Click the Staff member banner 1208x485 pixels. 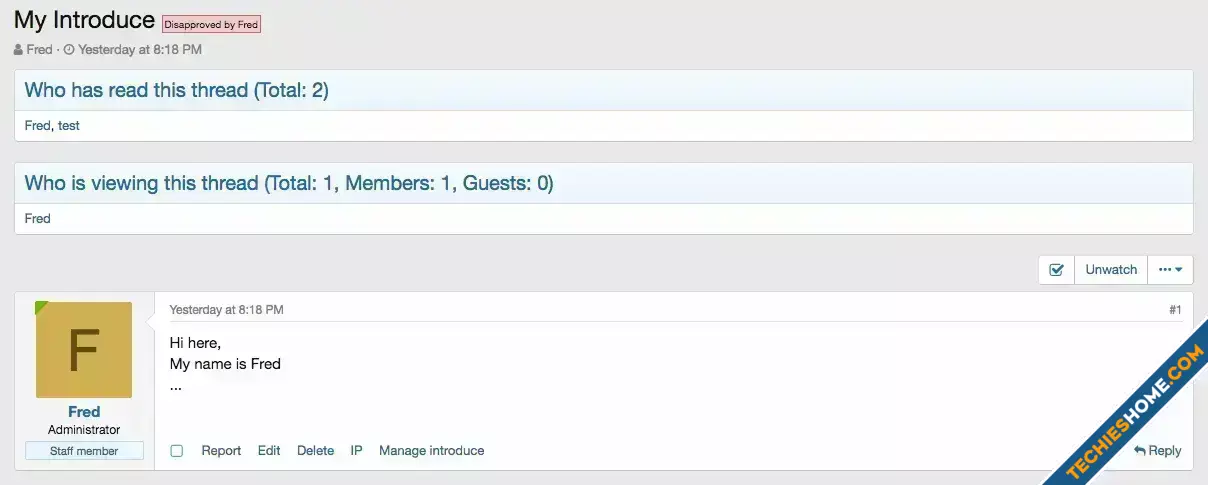tap(84, 451)
